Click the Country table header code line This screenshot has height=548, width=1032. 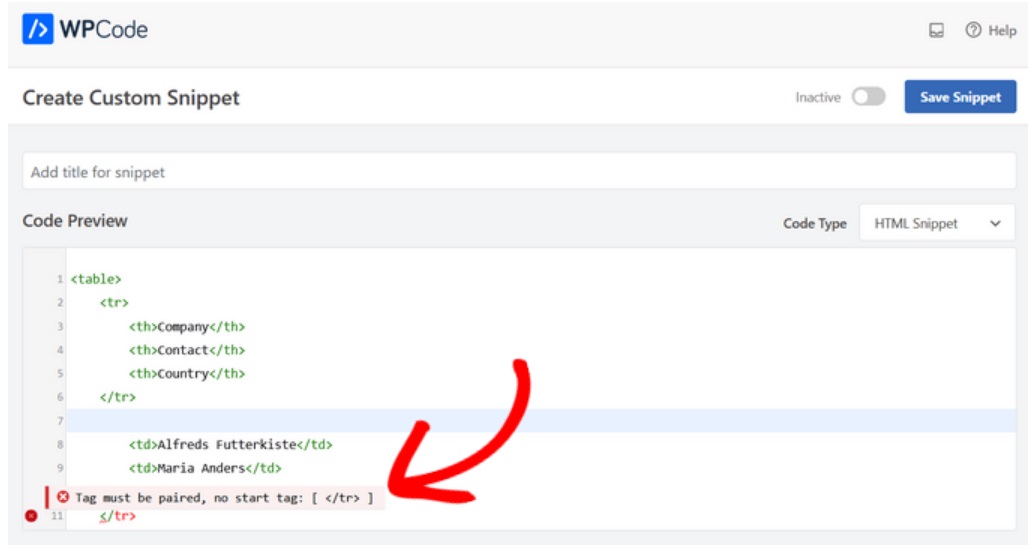point(186,374)
